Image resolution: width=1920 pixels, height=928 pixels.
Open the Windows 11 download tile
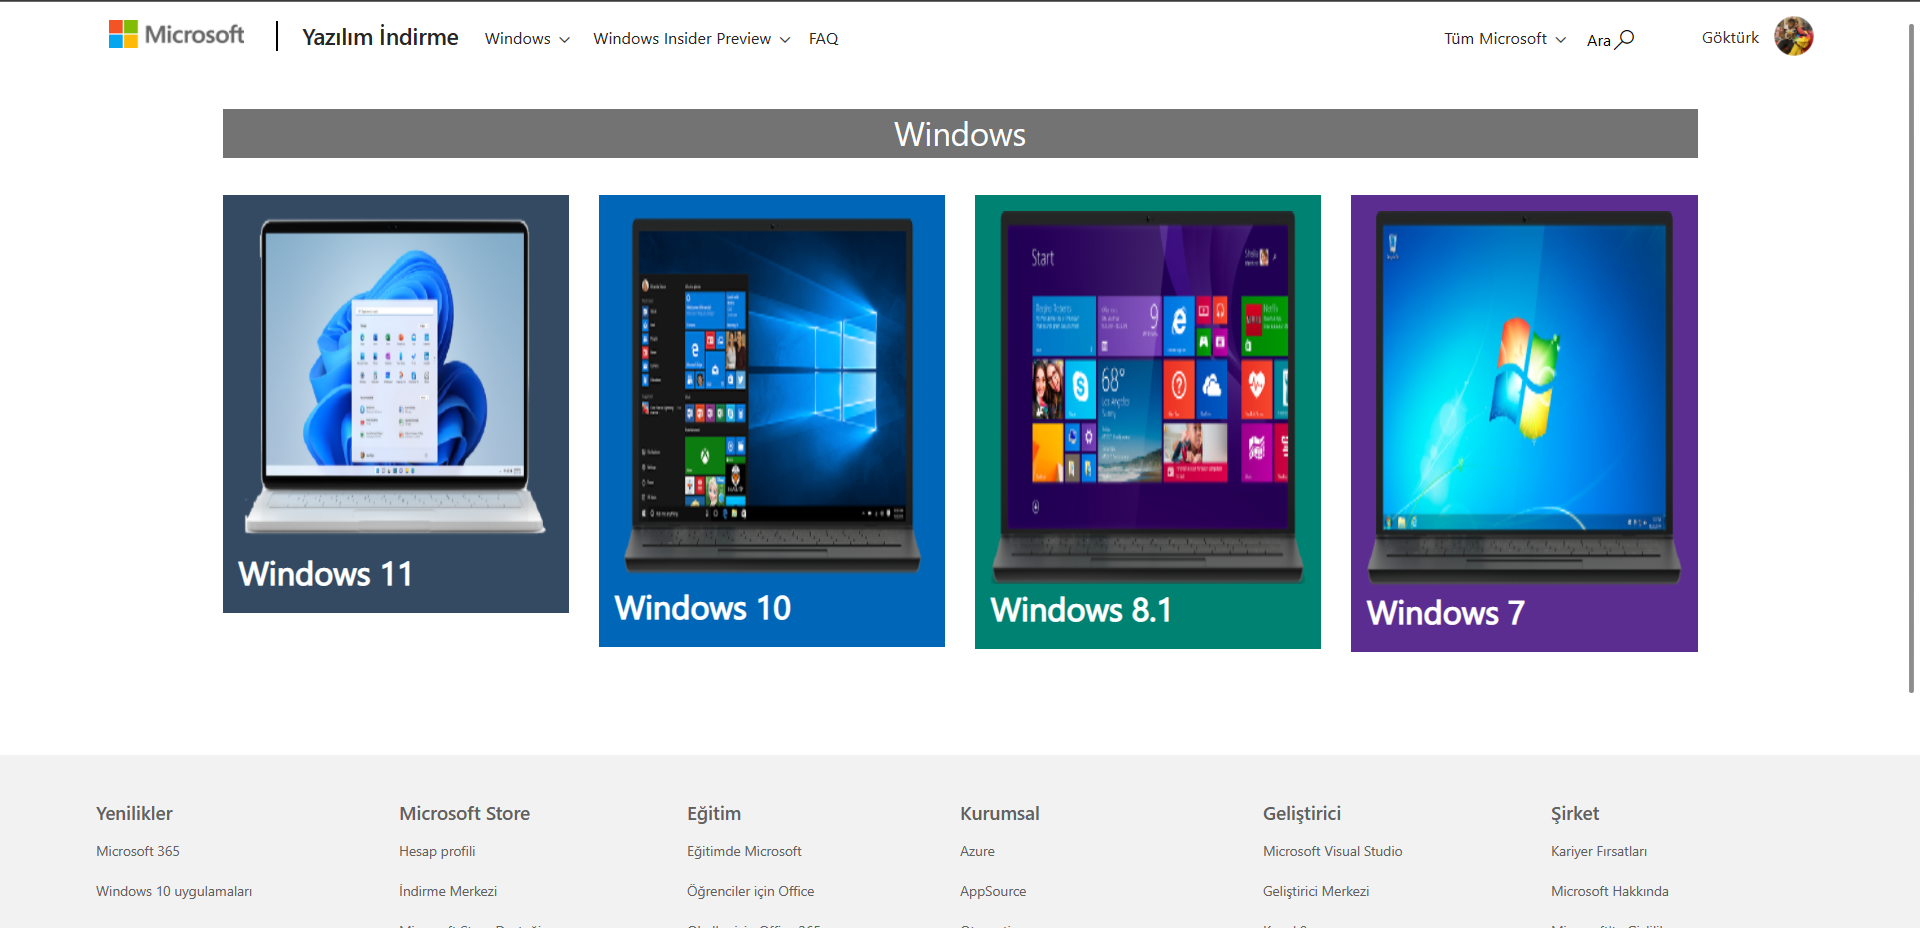[396, 404]
